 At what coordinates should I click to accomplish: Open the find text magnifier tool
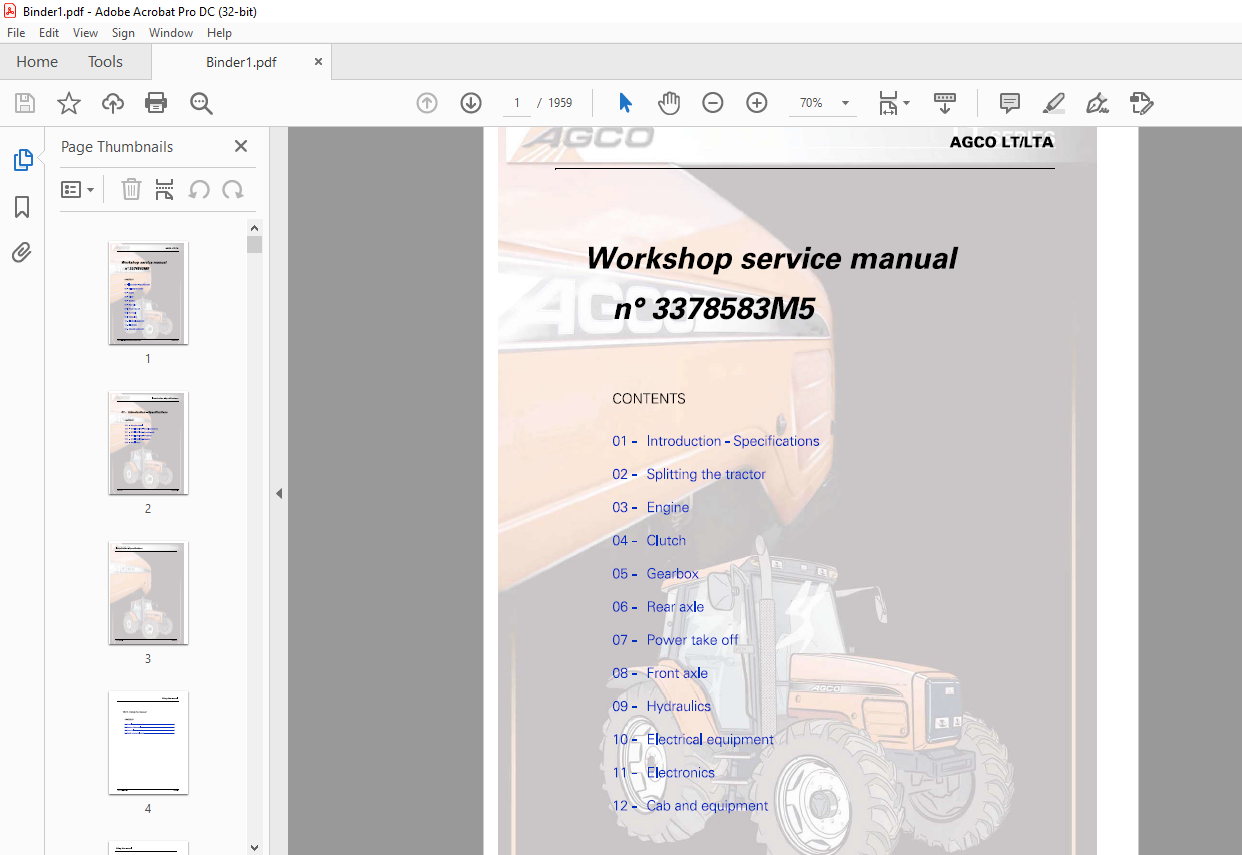coord(201,103)
